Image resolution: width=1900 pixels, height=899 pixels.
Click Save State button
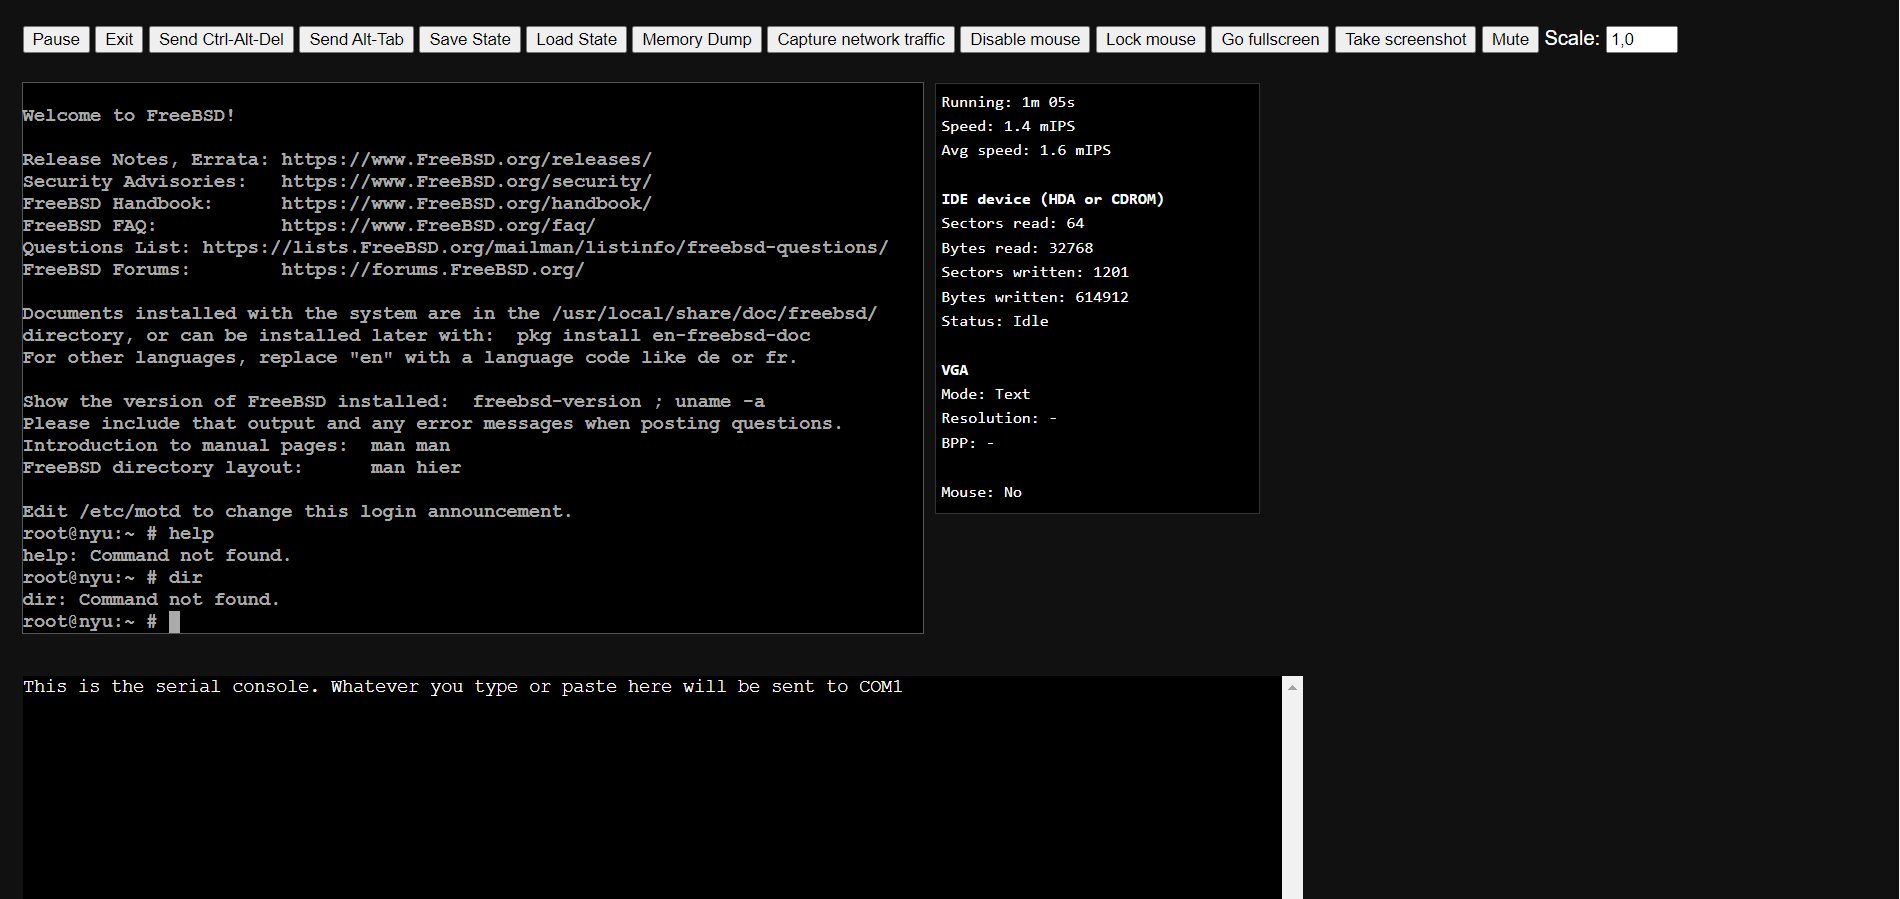coord(470,39)
